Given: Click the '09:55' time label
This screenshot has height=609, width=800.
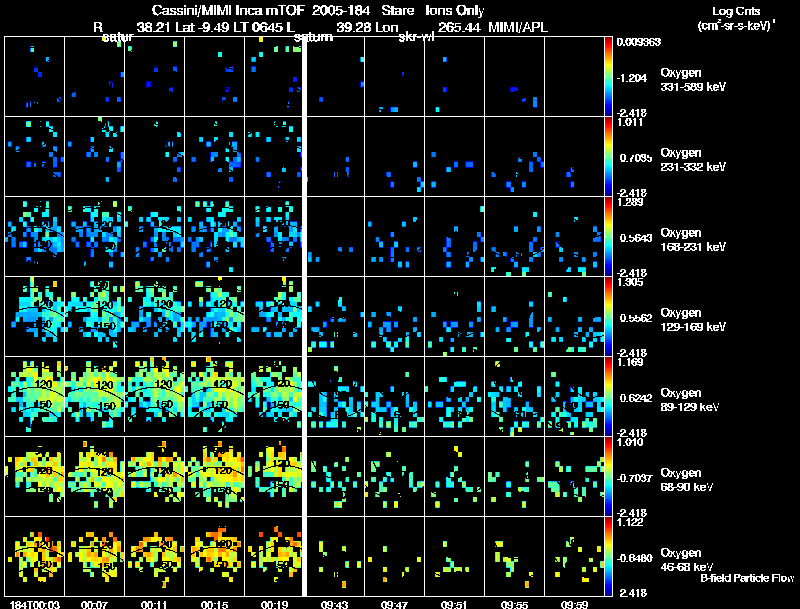Looking at the screenshot, I should (x=514, y=604).
